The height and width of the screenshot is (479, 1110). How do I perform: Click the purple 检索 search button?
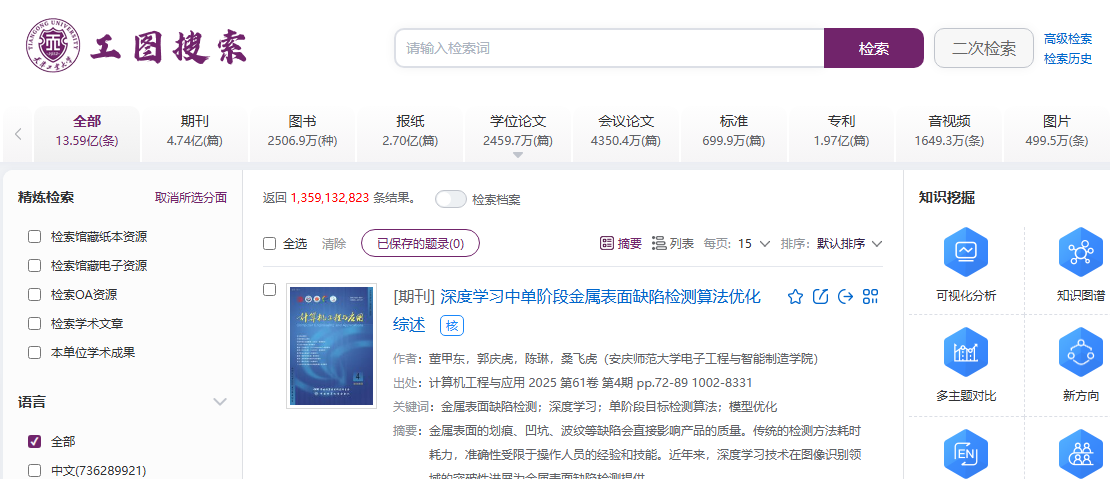[873, 48]
